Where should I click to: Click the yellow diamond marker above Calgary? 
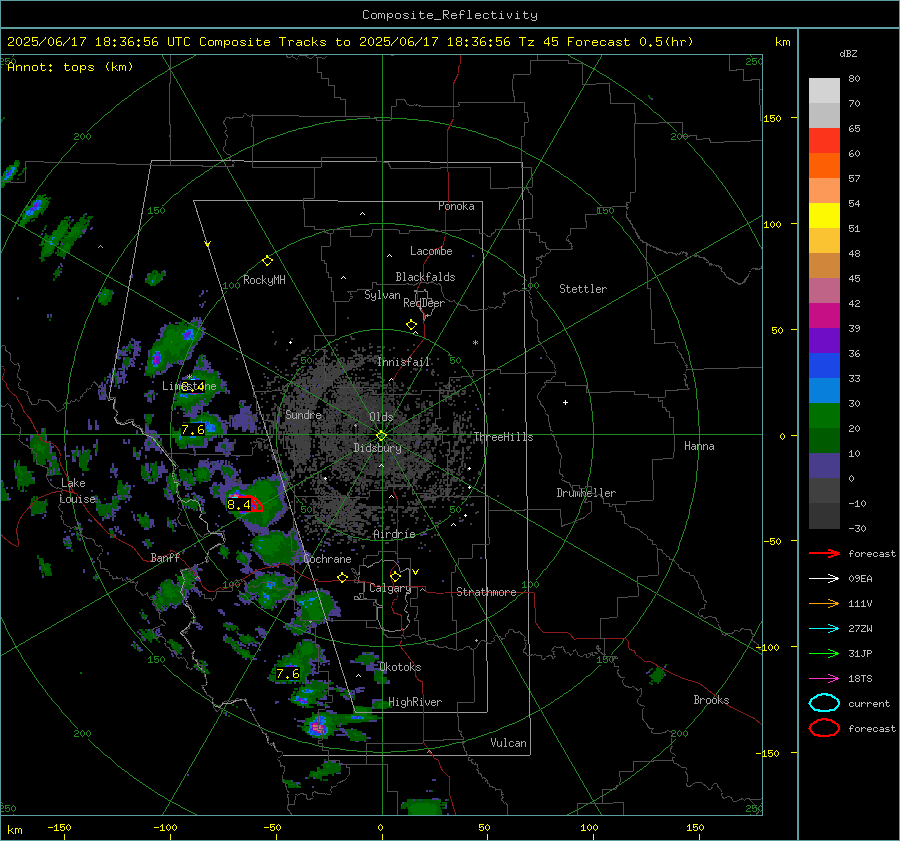click(x=395, y=576)
